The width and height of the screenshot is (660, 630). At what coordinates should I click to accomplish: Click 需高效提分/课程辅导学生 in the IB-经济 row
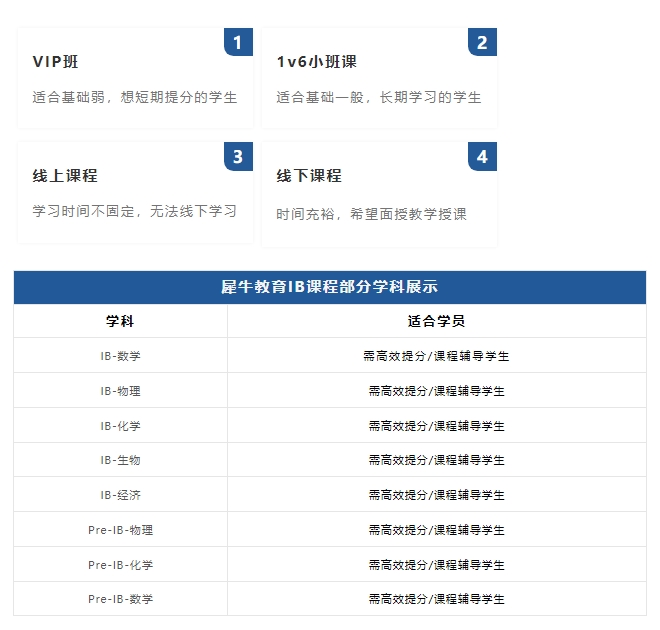436,495
